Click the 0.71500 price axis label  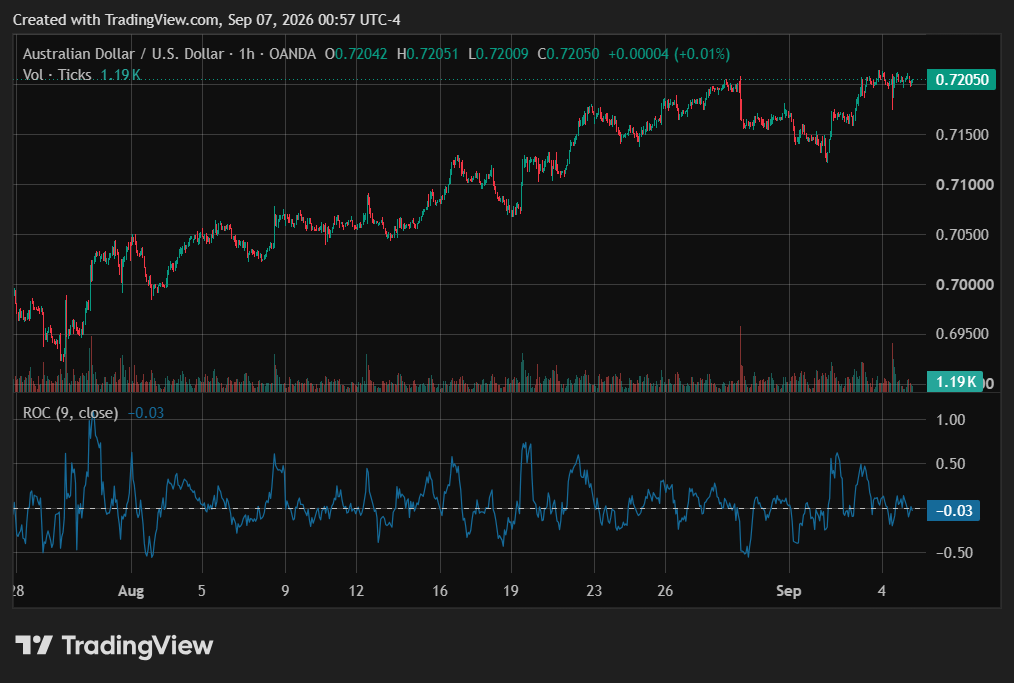tap(962, 135)
